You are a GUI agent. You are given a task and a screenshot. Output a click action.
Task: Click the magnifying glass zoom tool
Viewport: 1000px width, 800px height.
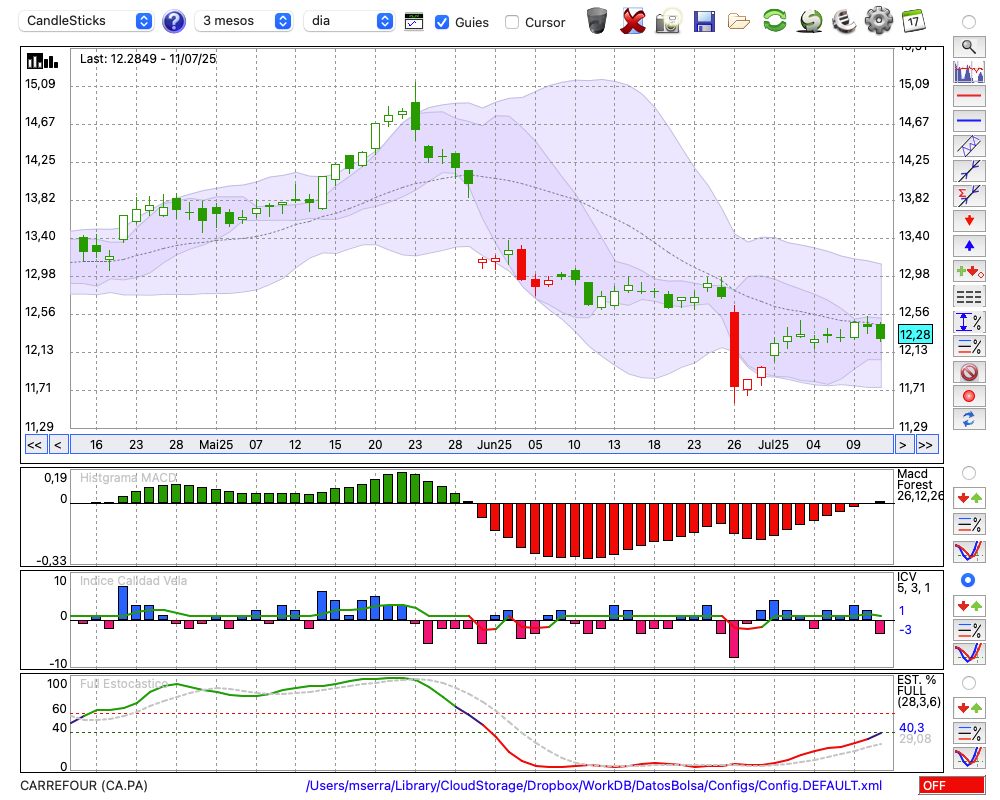tap(969, 47)
